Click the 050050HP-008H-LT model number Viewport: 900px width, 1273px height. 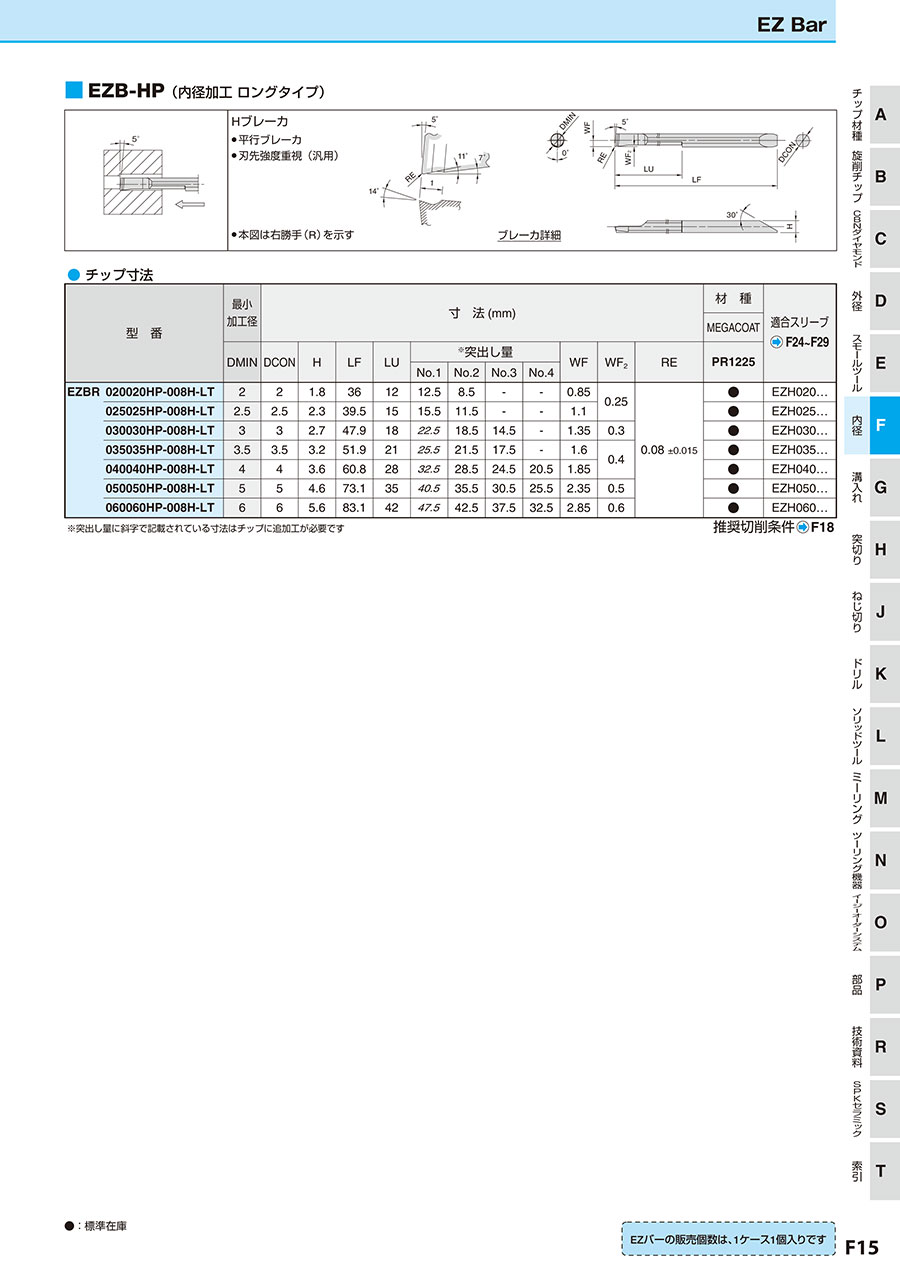160,488
